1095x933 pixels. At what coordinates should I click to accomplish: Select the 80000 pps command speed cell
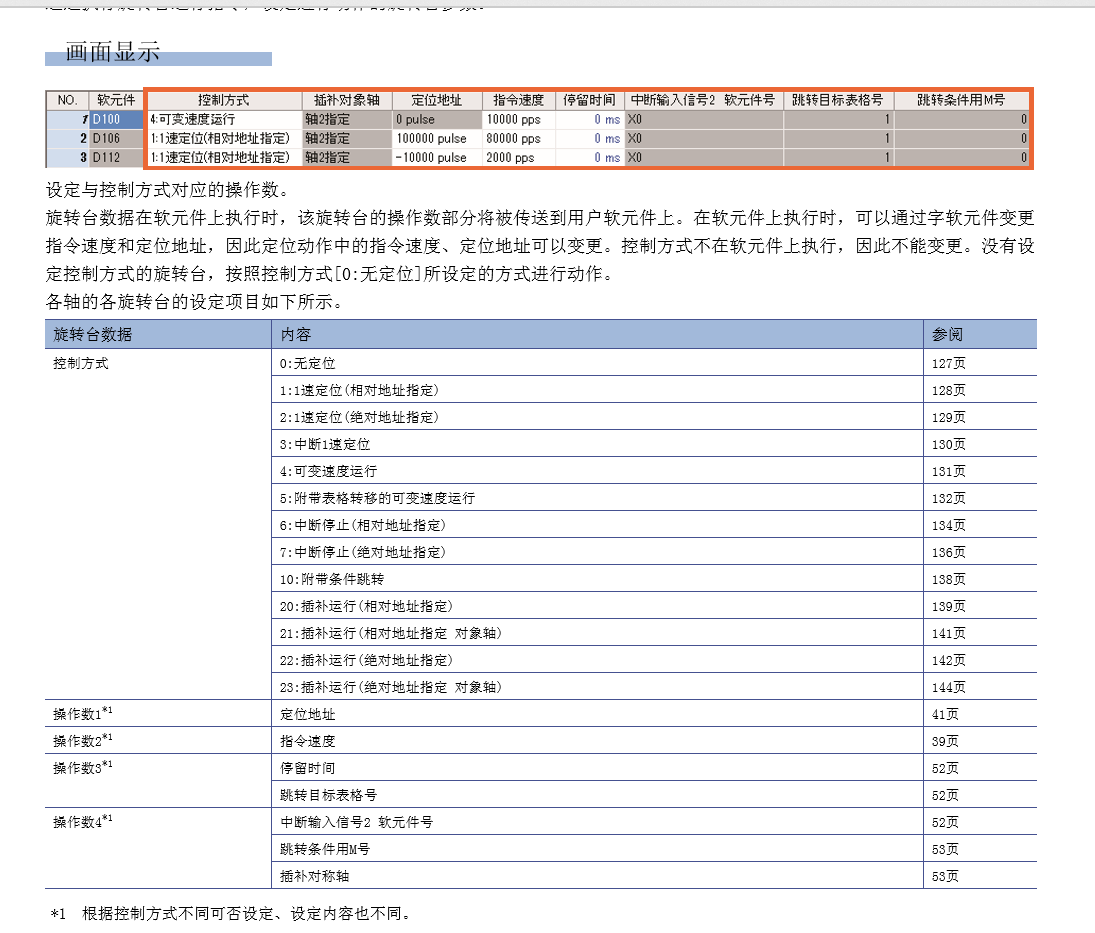click(518, 138)
